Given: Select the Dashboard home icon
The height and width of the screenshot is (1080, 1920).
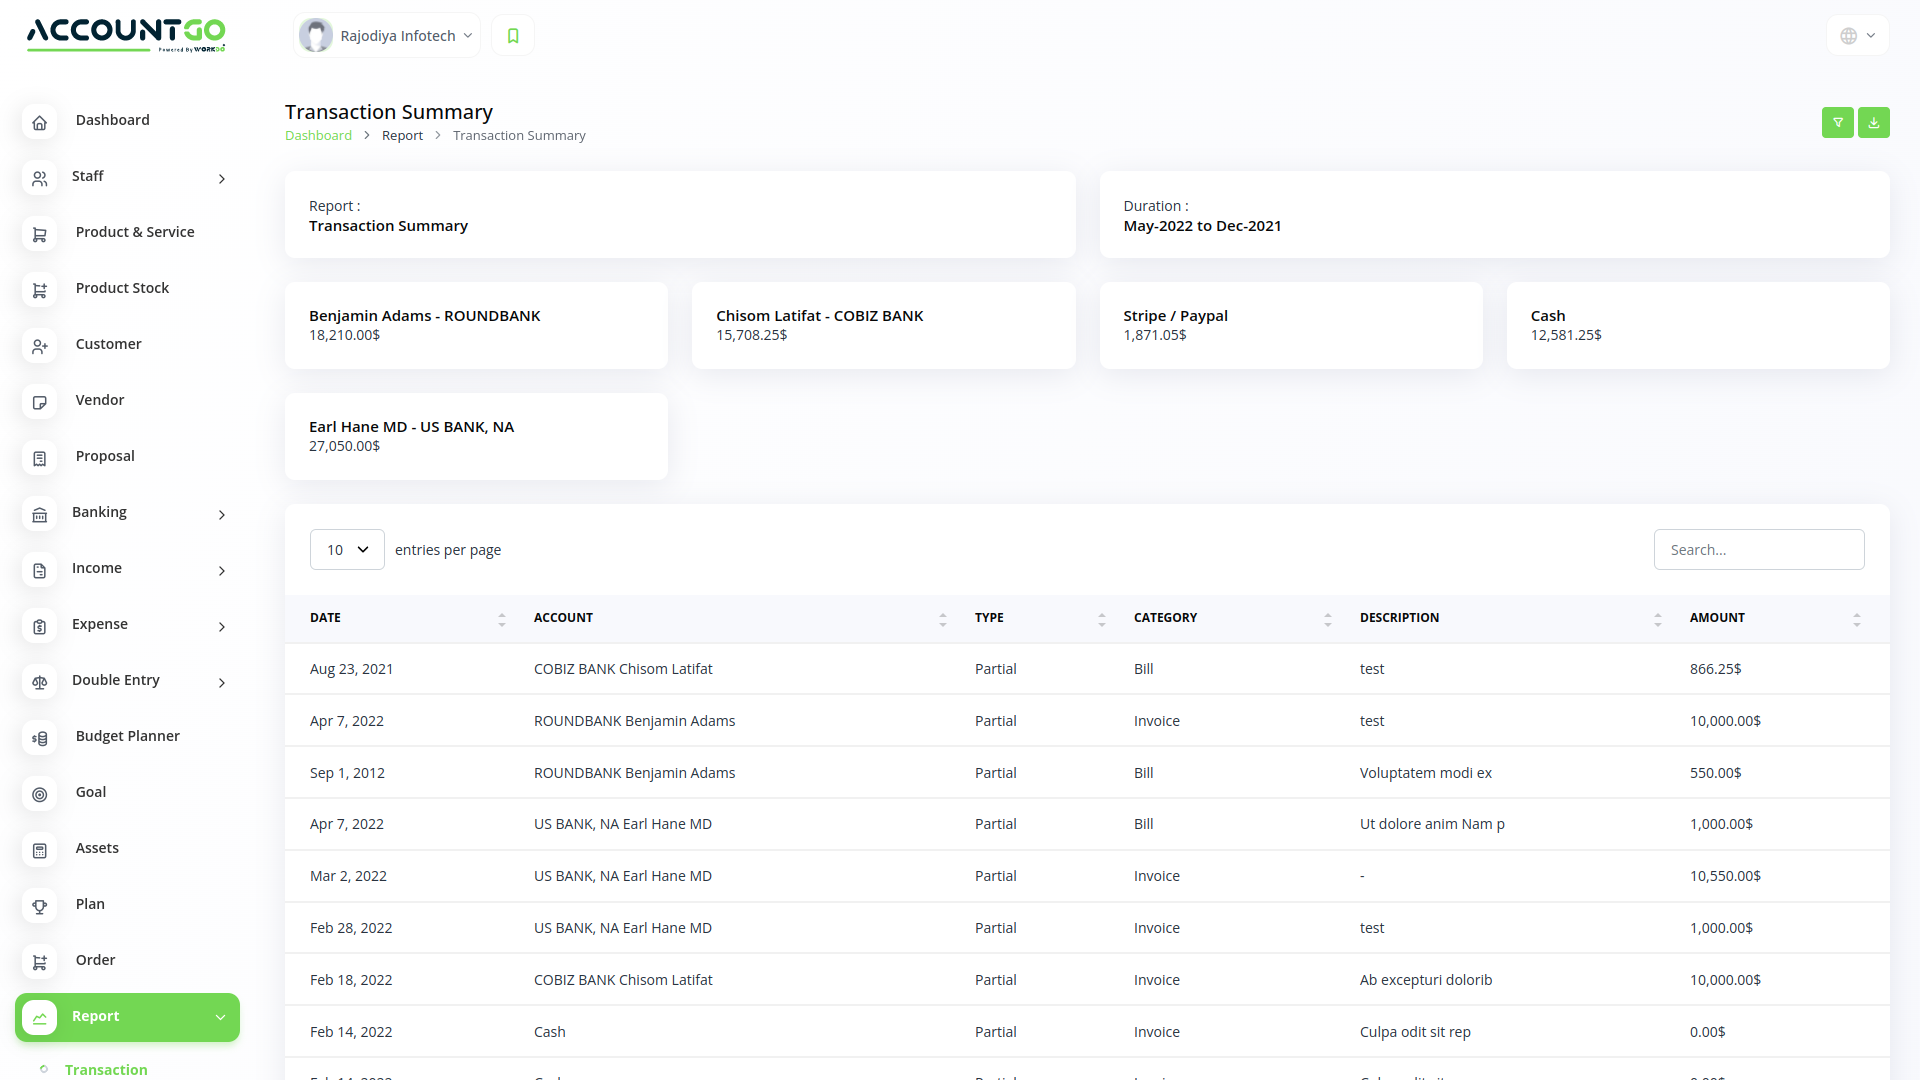Looking at the screenshot, I should click(x=40, y=122).
